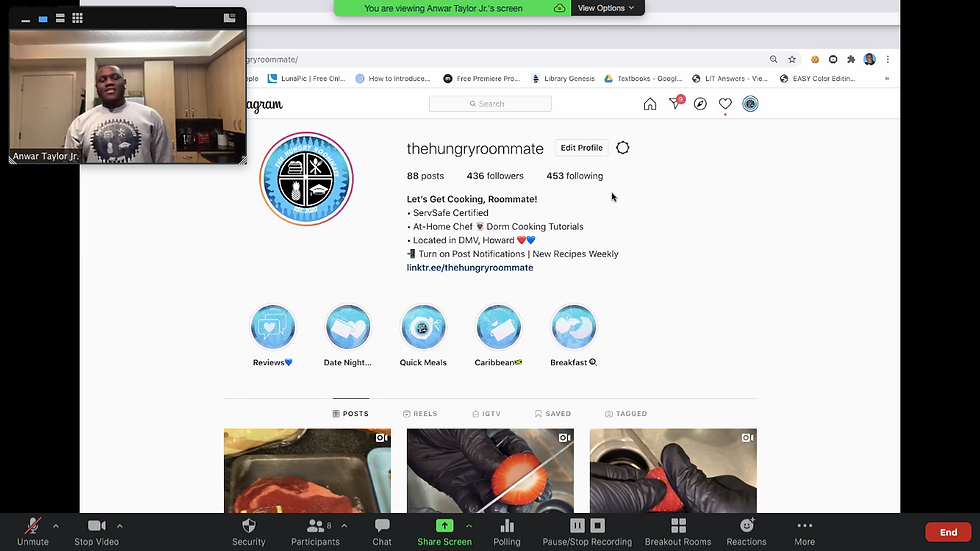Open LunaPic bookmark
This screenshot has width=980, height=551.
(306, 79)
